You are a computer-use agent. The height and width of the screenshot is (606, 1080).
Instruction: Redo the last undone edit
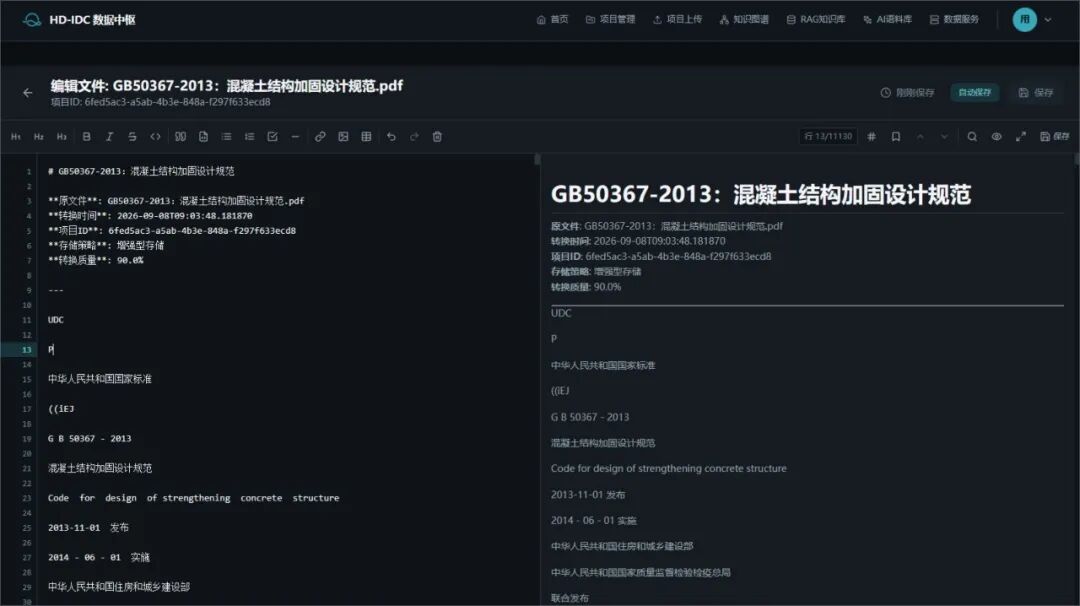(414, 136)
